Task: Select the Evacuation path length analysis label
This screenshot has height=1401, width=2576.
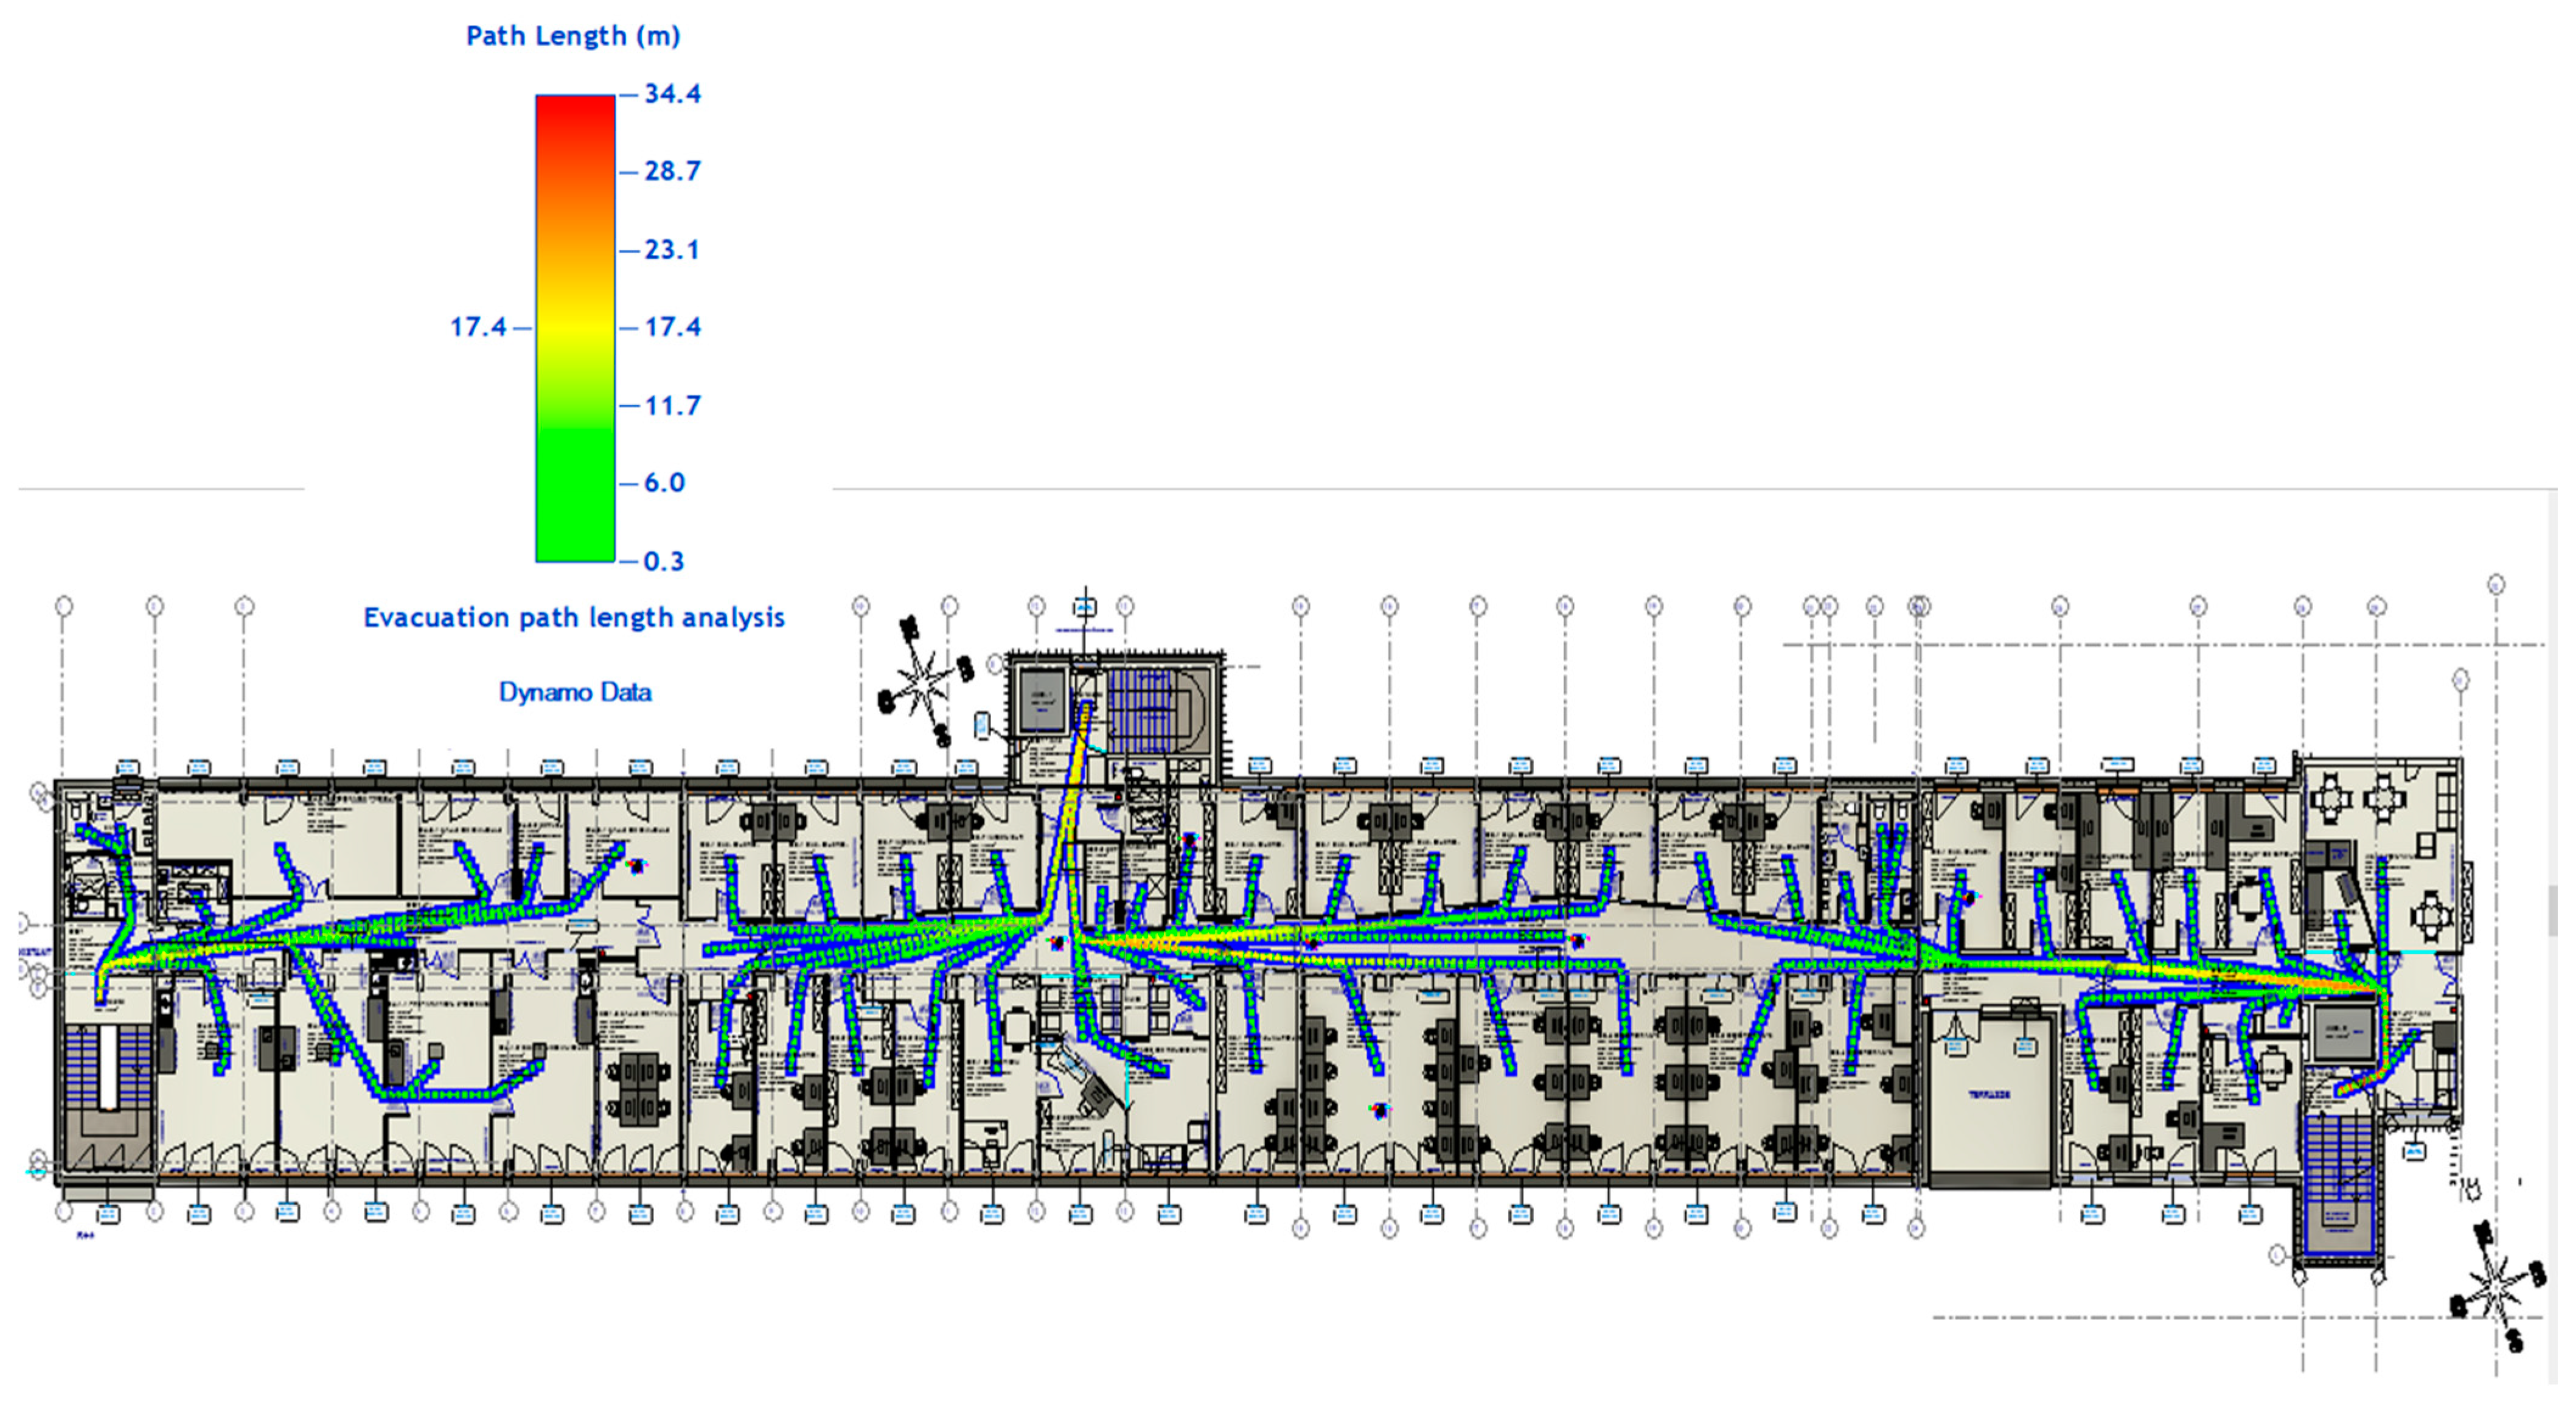Action: pos(574,617)
